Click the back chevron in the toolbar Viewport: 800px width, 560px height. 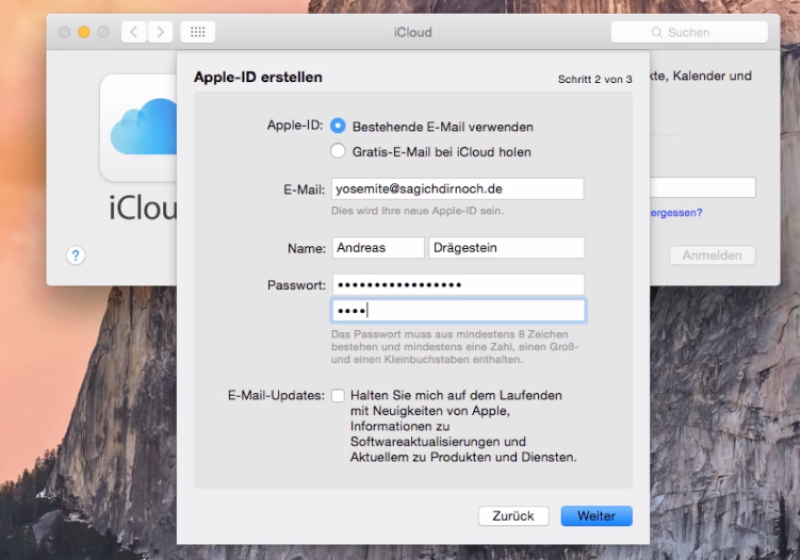134,32
